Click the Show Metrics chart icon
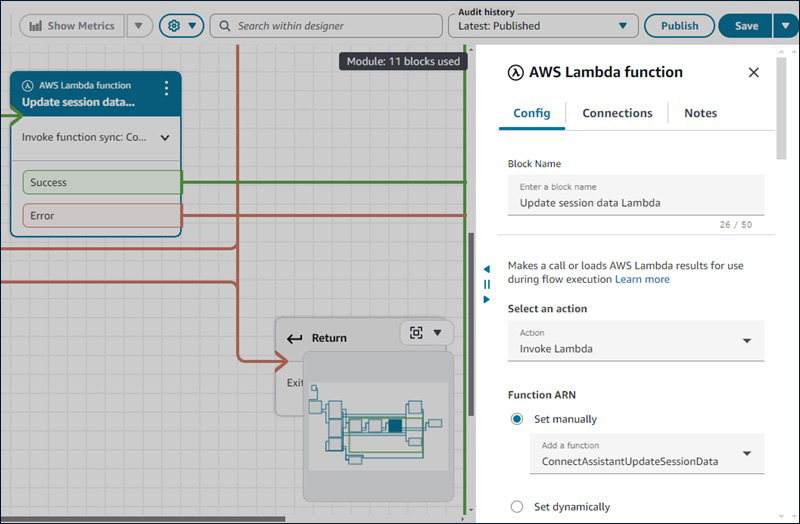 (37, 26)
